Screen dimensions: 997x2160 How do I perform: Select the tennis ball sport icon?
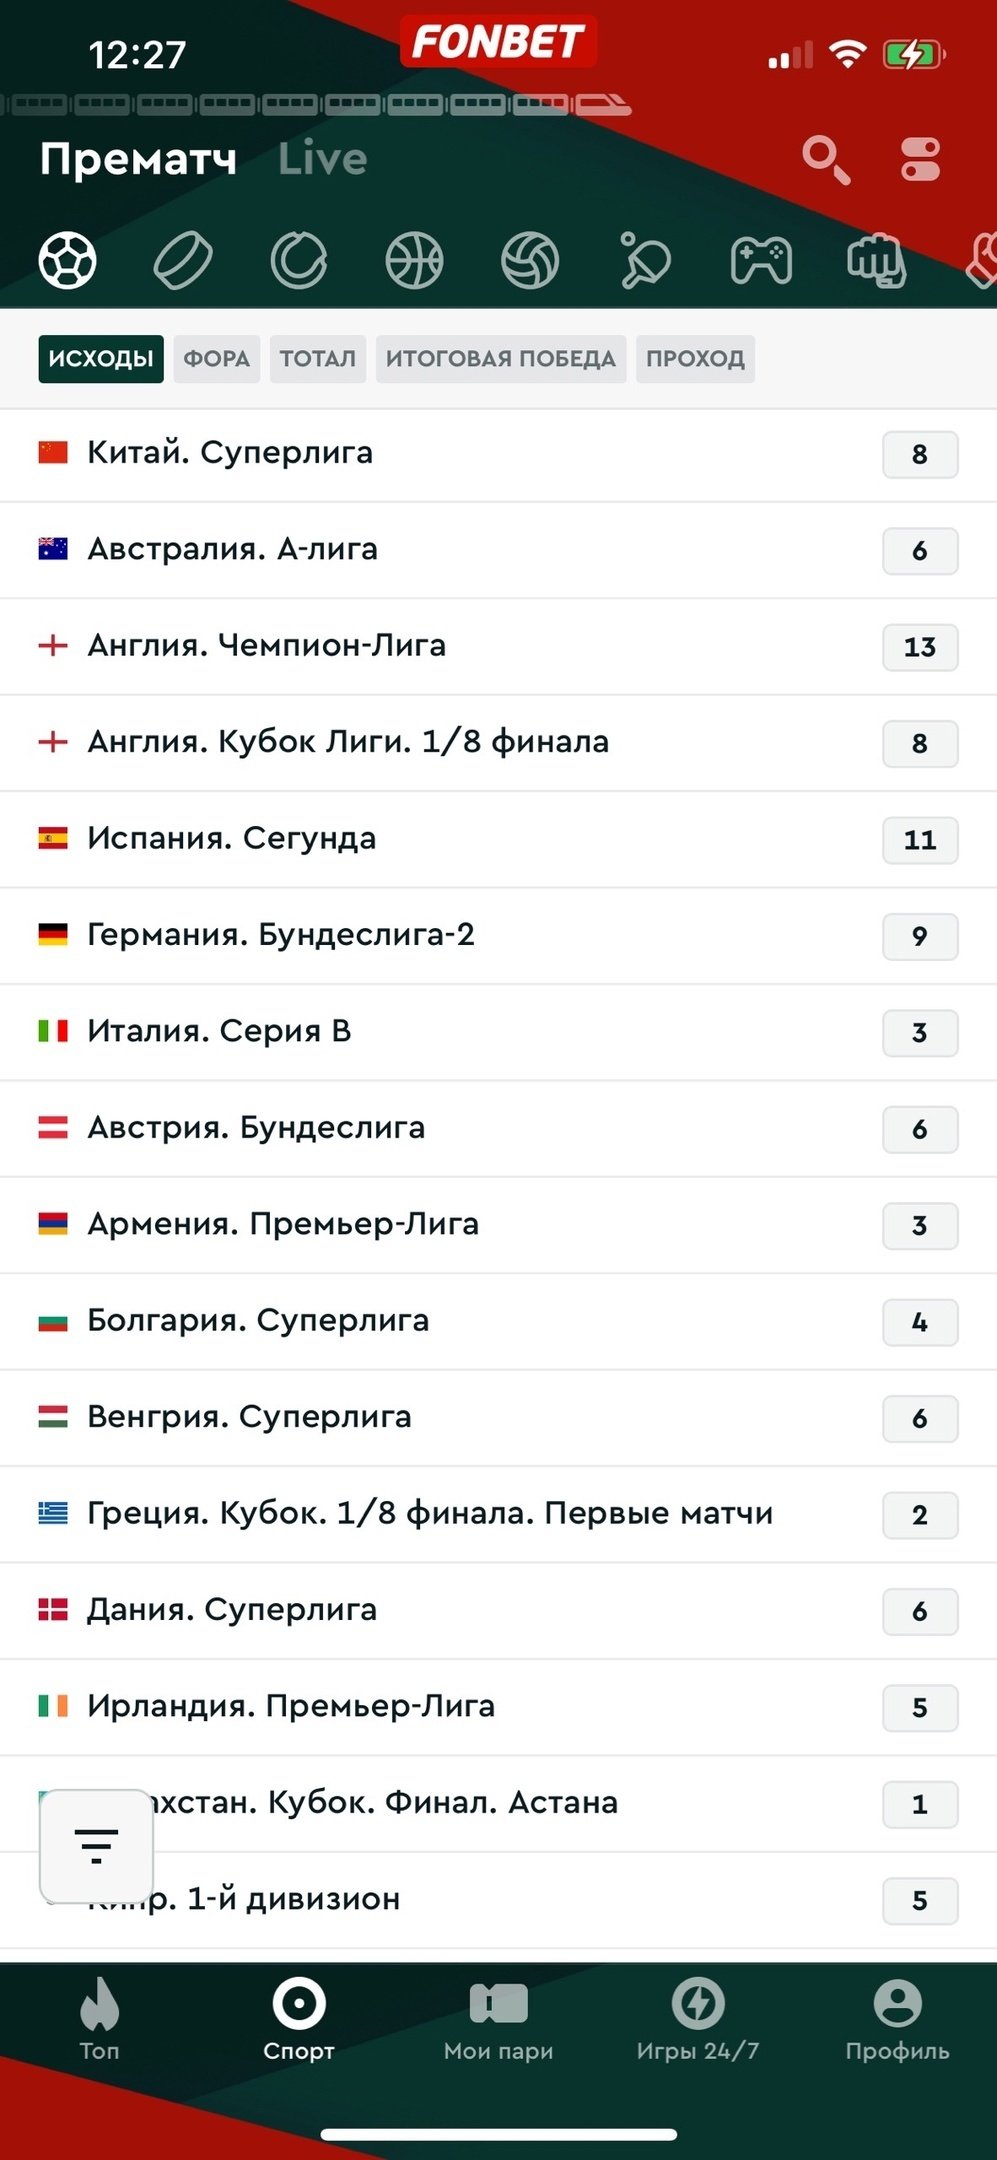click(299, 260)
